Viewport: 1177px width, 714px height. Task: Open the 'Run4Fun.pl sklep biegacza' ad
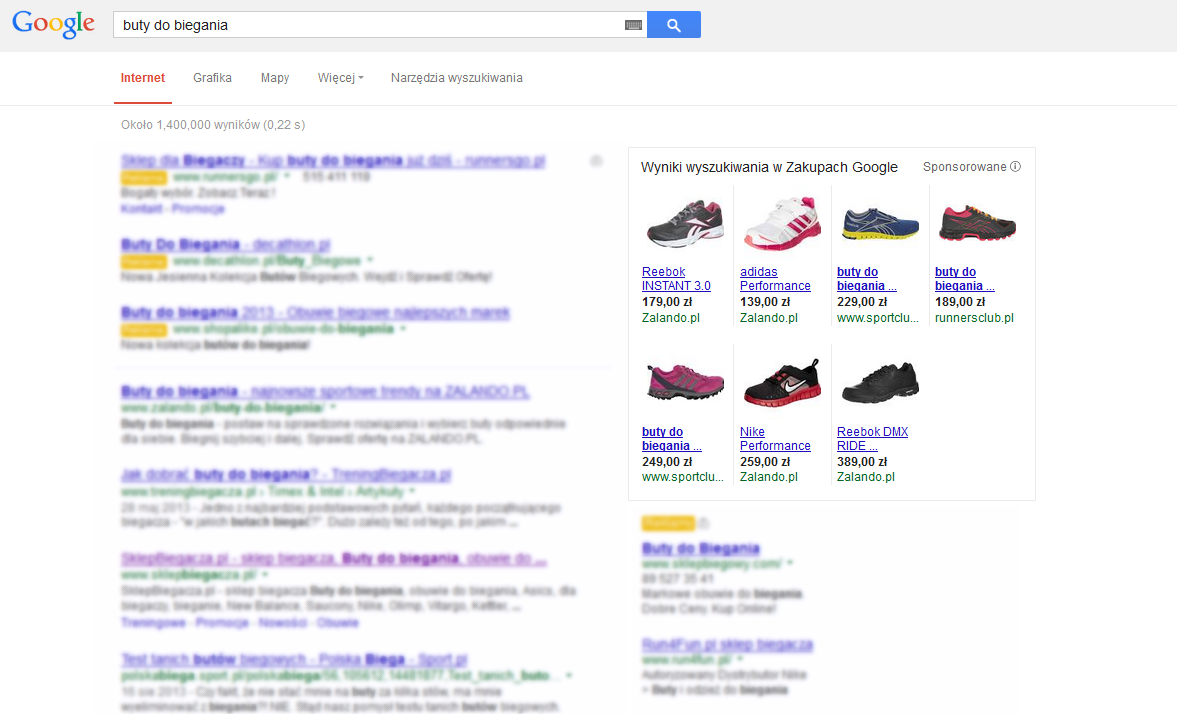[727, 644]
